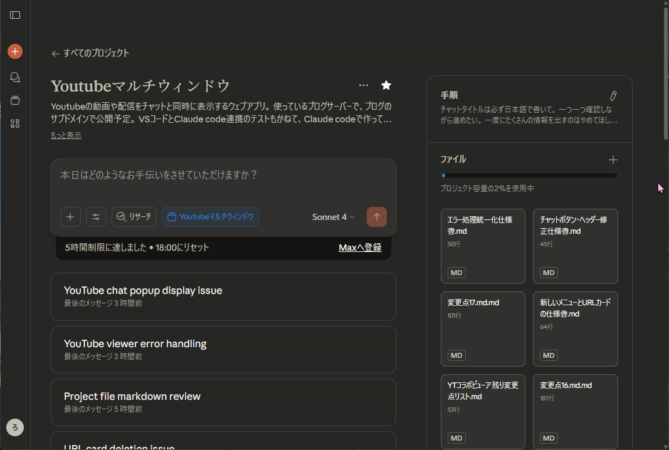This screenshot has width=669, height=450.
Task: Add a file with ファイル plus icon
Action: [x=613, y=160]
